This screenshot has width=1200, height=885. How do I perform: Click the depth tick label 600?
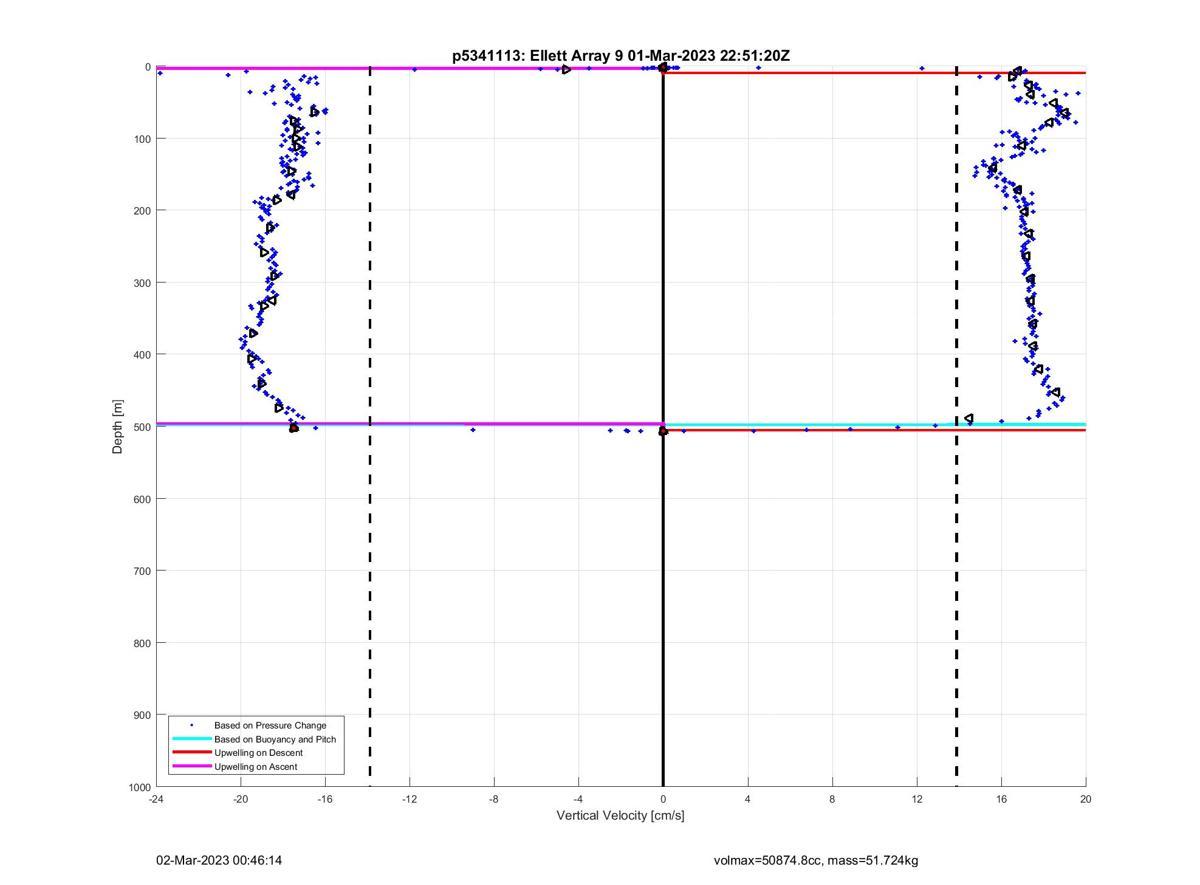tap(142, 499)
